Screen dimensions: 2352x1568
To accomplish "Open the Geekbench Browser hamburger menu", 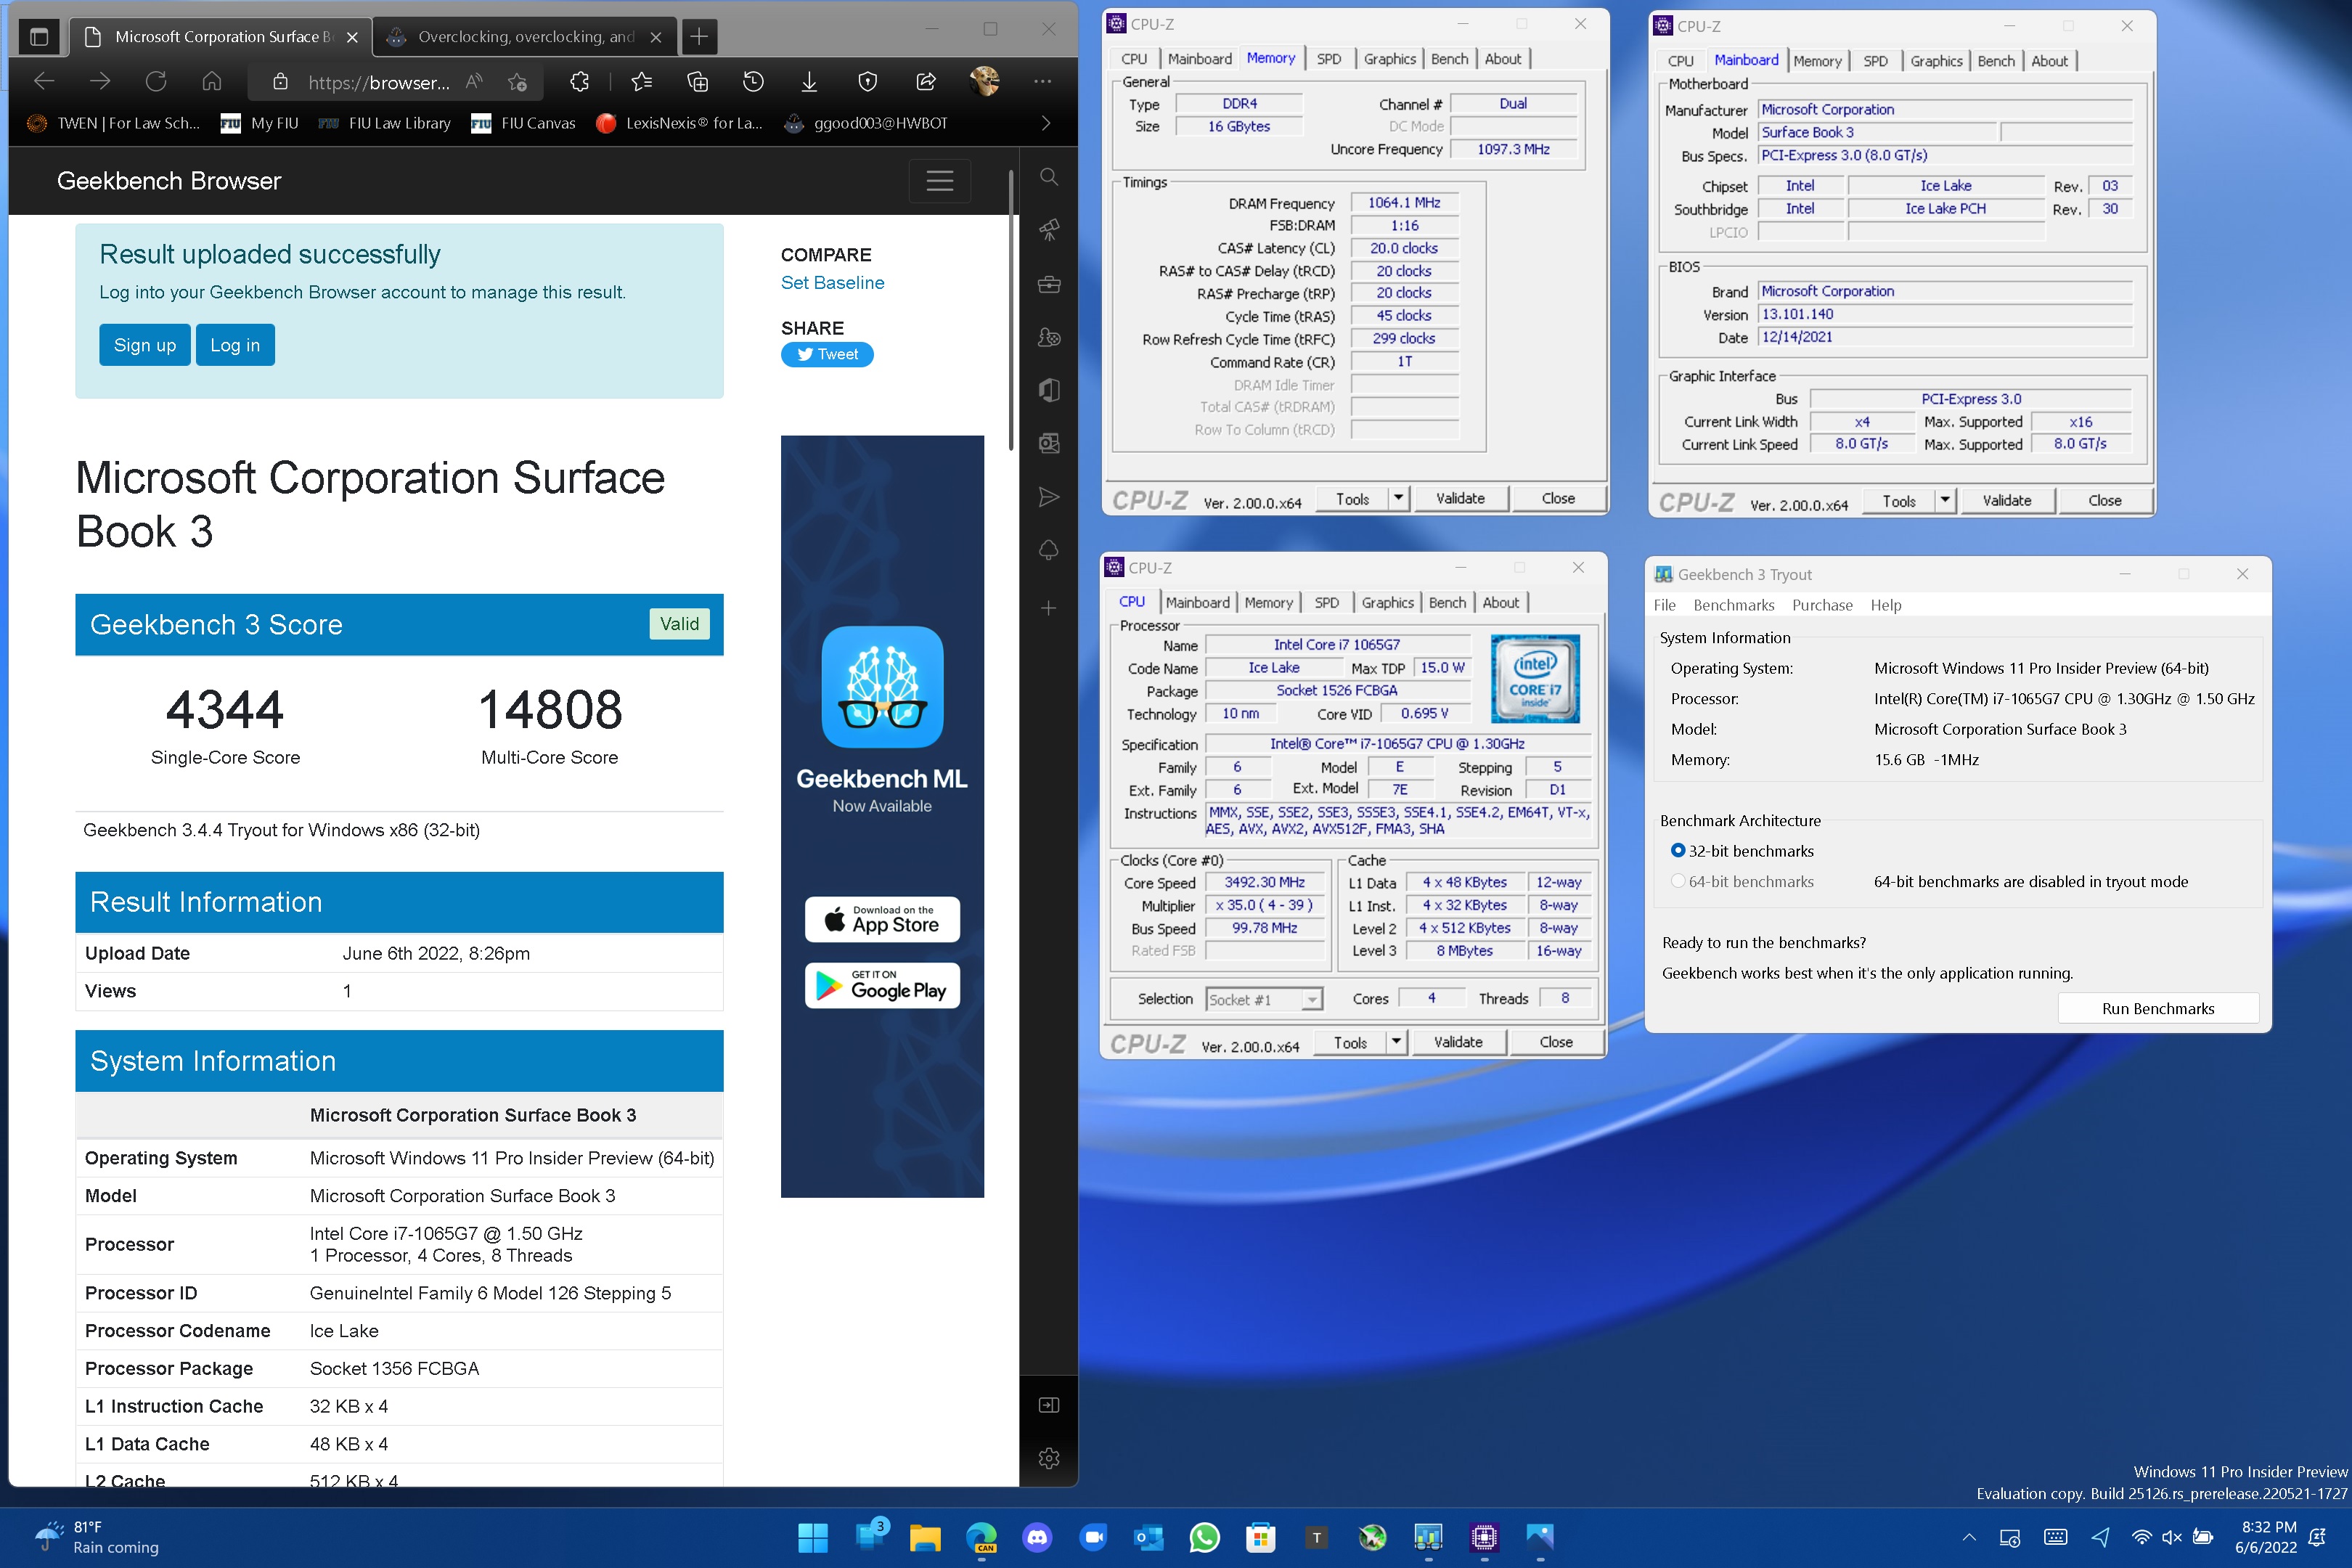I will 939,181.
